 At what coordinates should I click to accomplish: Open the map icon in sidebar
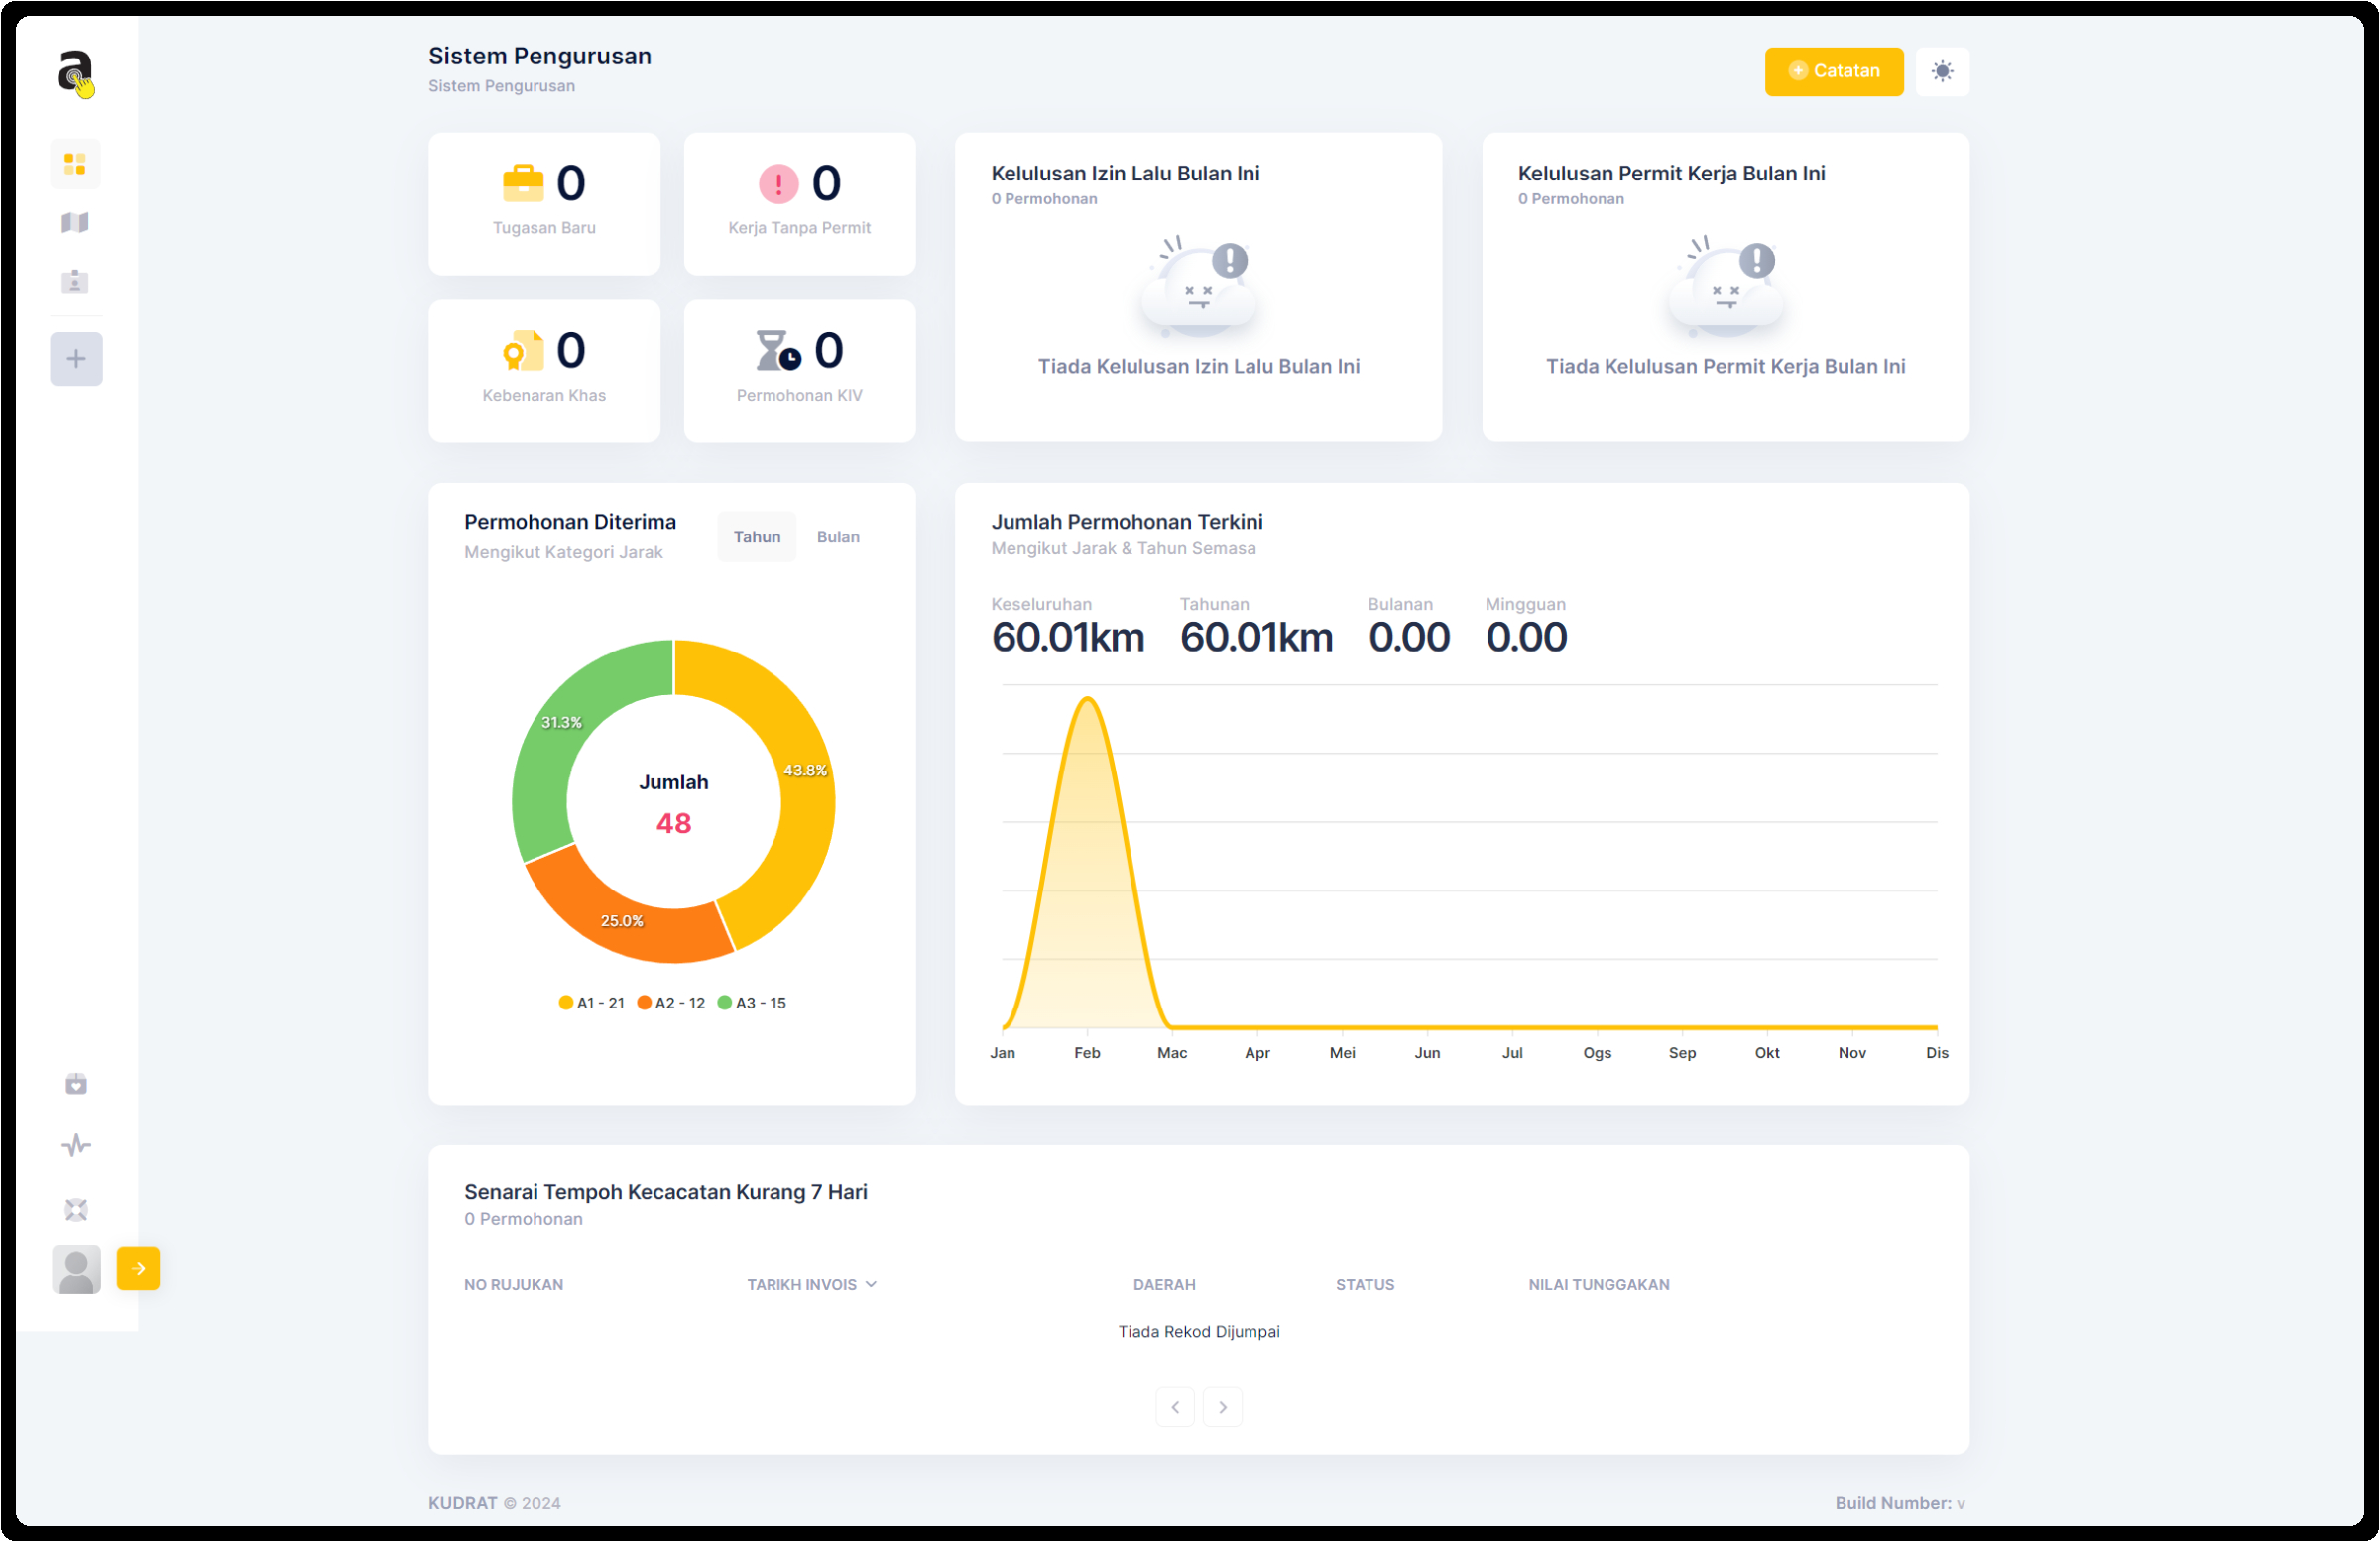[x=75, y=222]
